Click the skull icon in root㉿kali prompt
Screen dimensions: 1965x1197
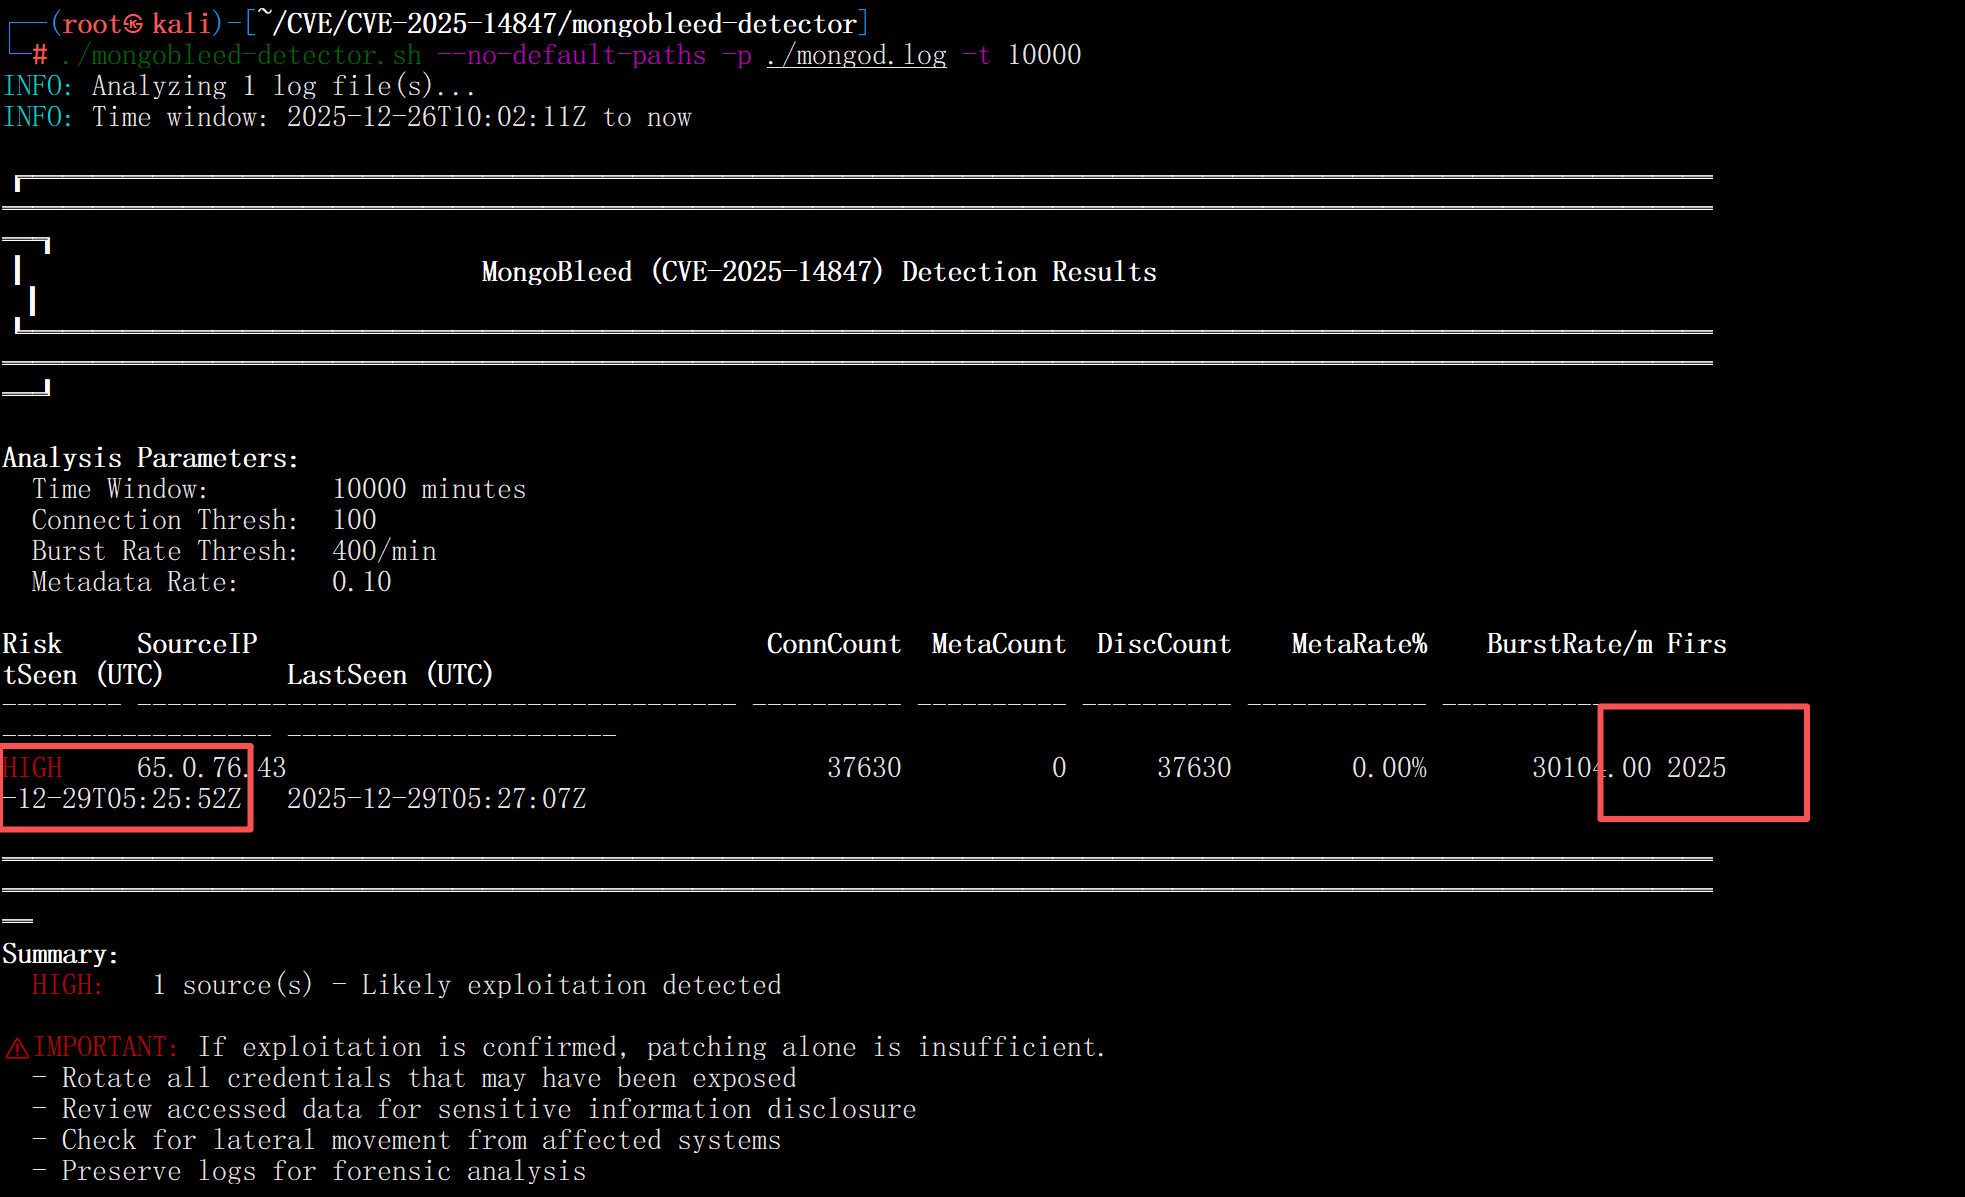[x=132, y=23]
